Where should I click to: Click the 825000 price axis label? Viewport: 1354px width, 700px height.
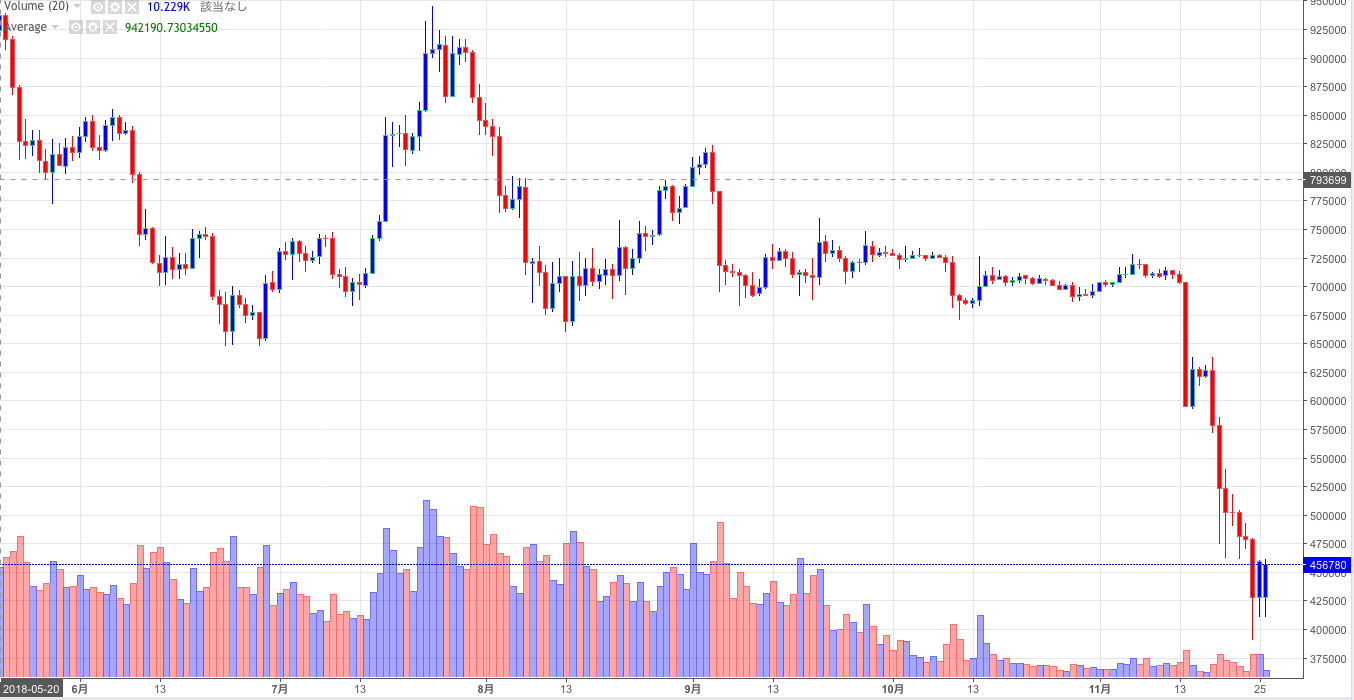1329,145
